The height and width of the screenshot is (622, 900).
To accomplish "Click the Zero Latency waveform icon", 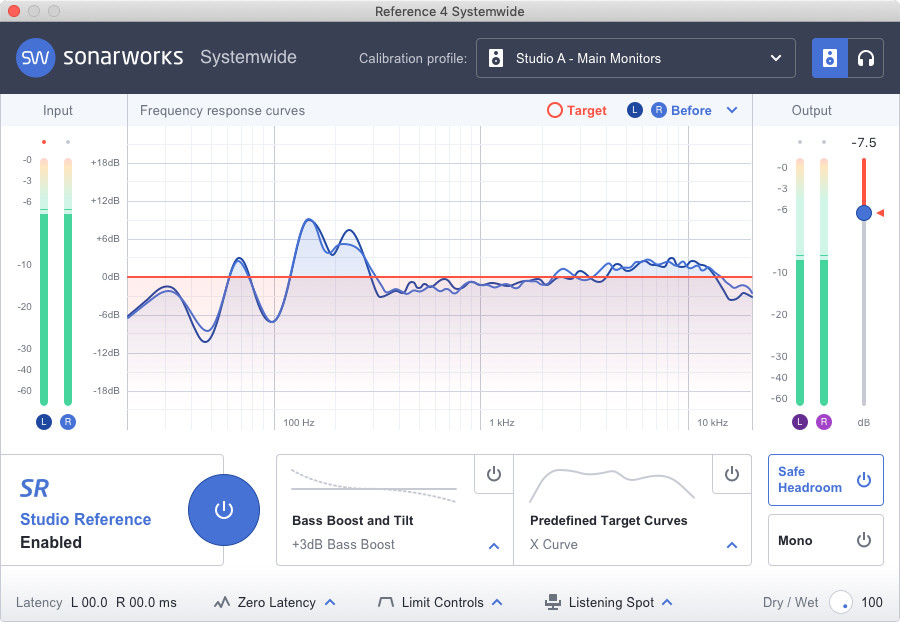I will point(222,602).
